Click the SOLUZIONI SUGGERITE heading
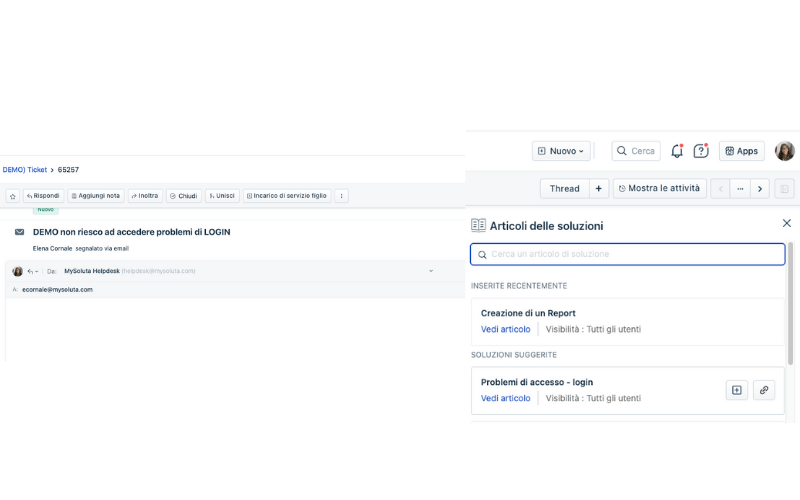 click(514, 355)
